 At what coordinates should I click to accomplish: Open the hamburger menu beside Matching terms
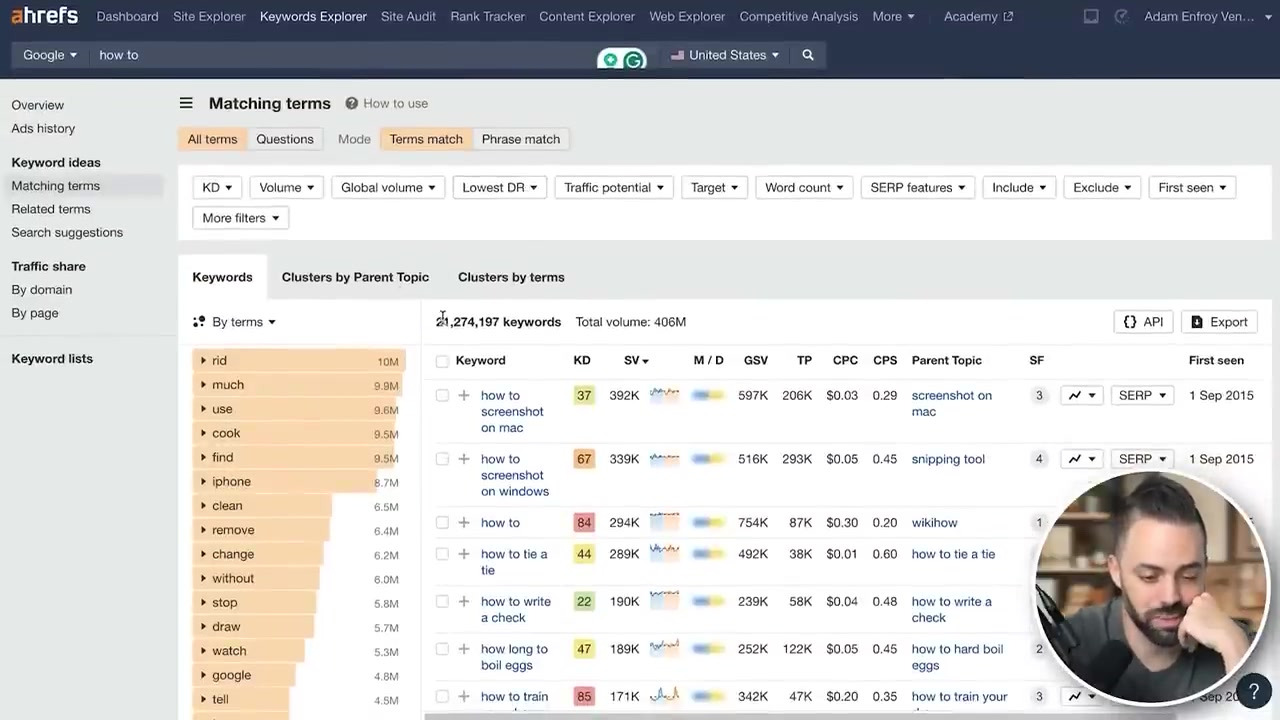186,103
